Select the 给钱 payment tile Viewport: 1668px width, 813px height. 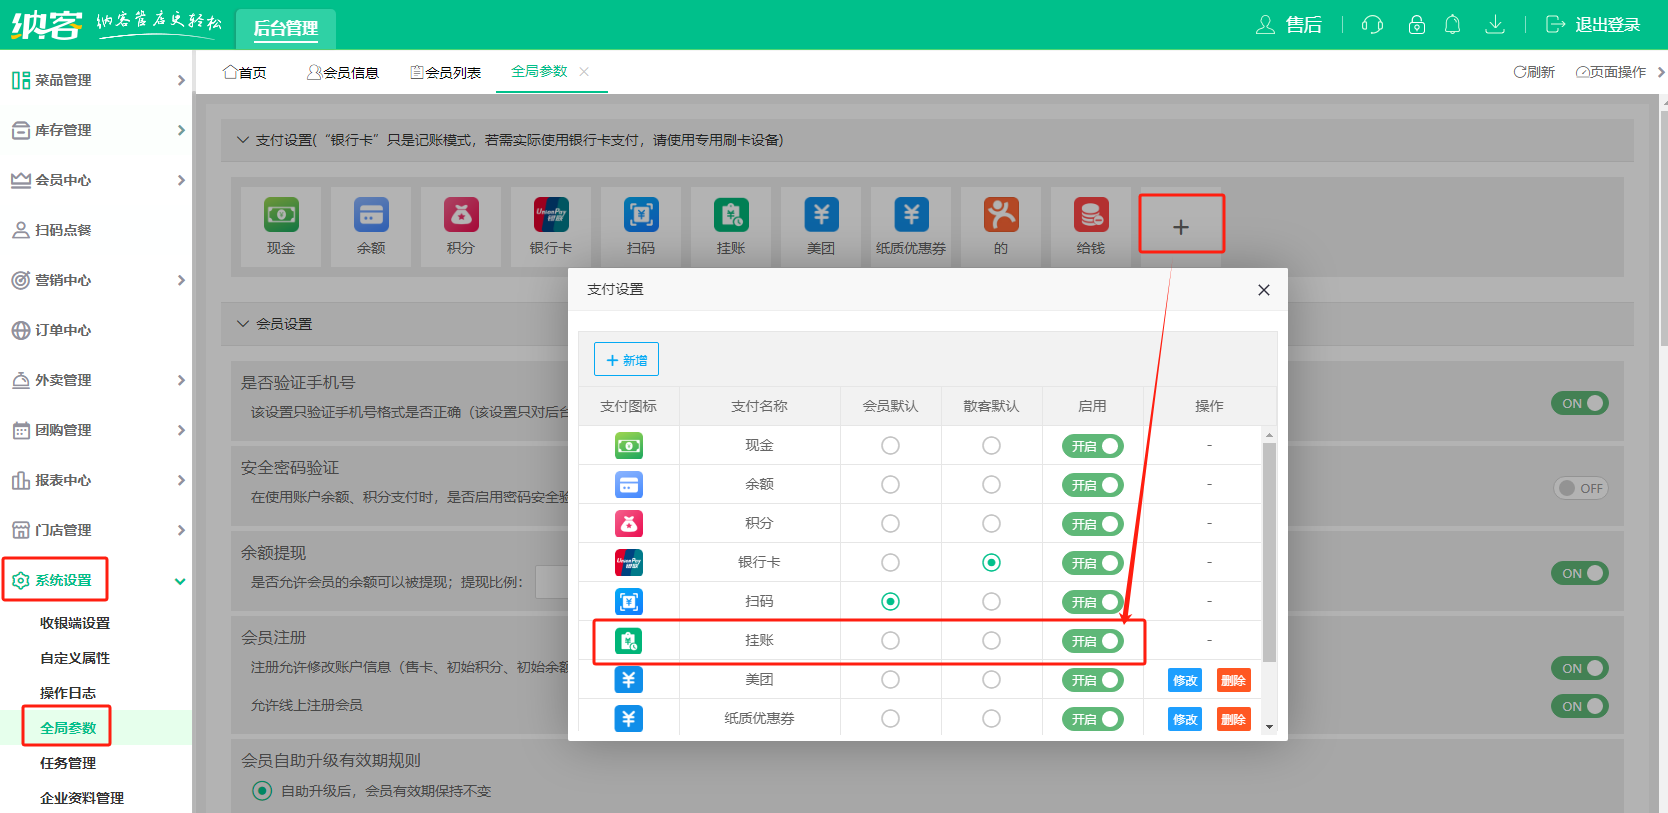1091,227
